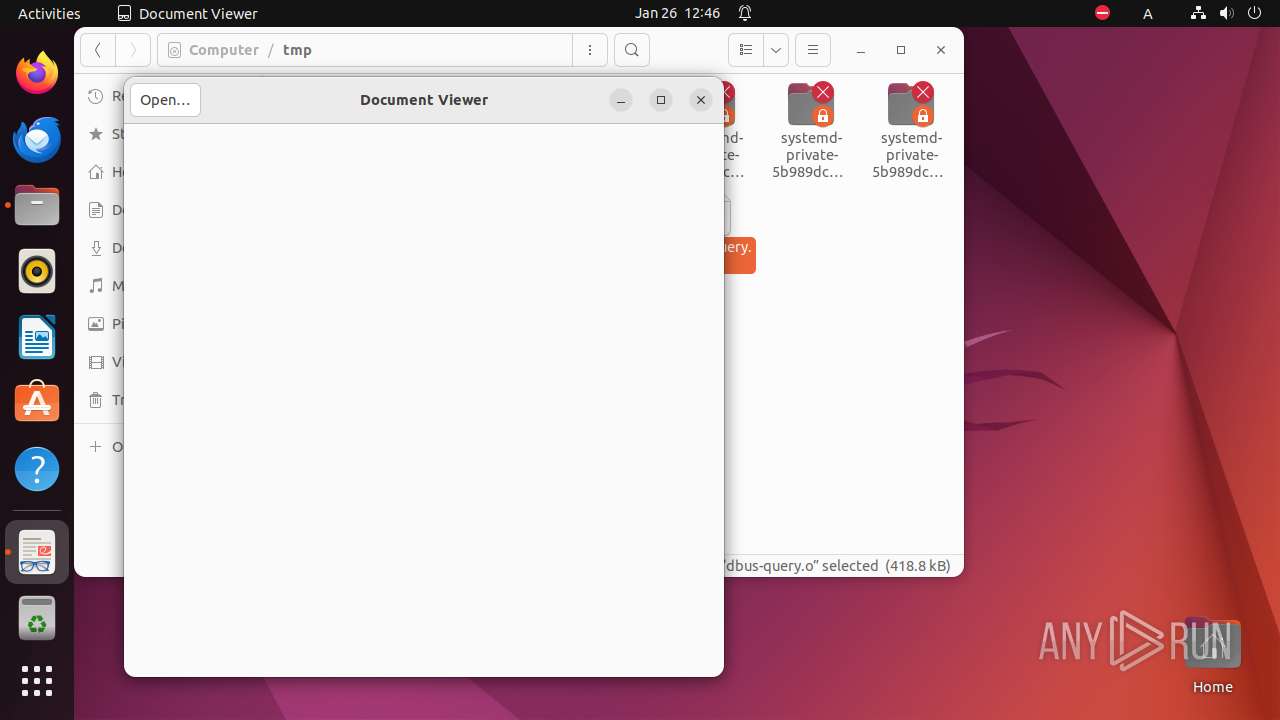1280x720 pixels.
Task: Close the Files window
Action: point(941,50)
